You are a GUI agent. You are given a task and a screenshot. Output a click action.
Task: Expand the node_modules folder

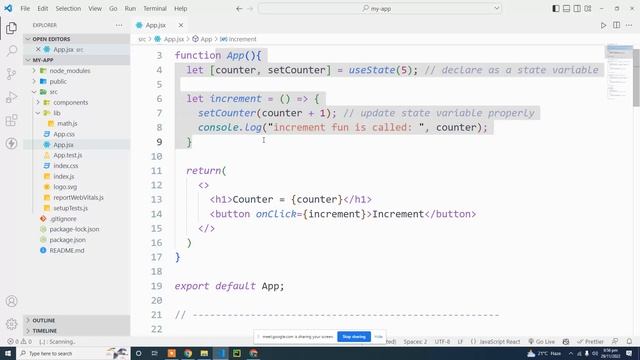coord(69,71)
